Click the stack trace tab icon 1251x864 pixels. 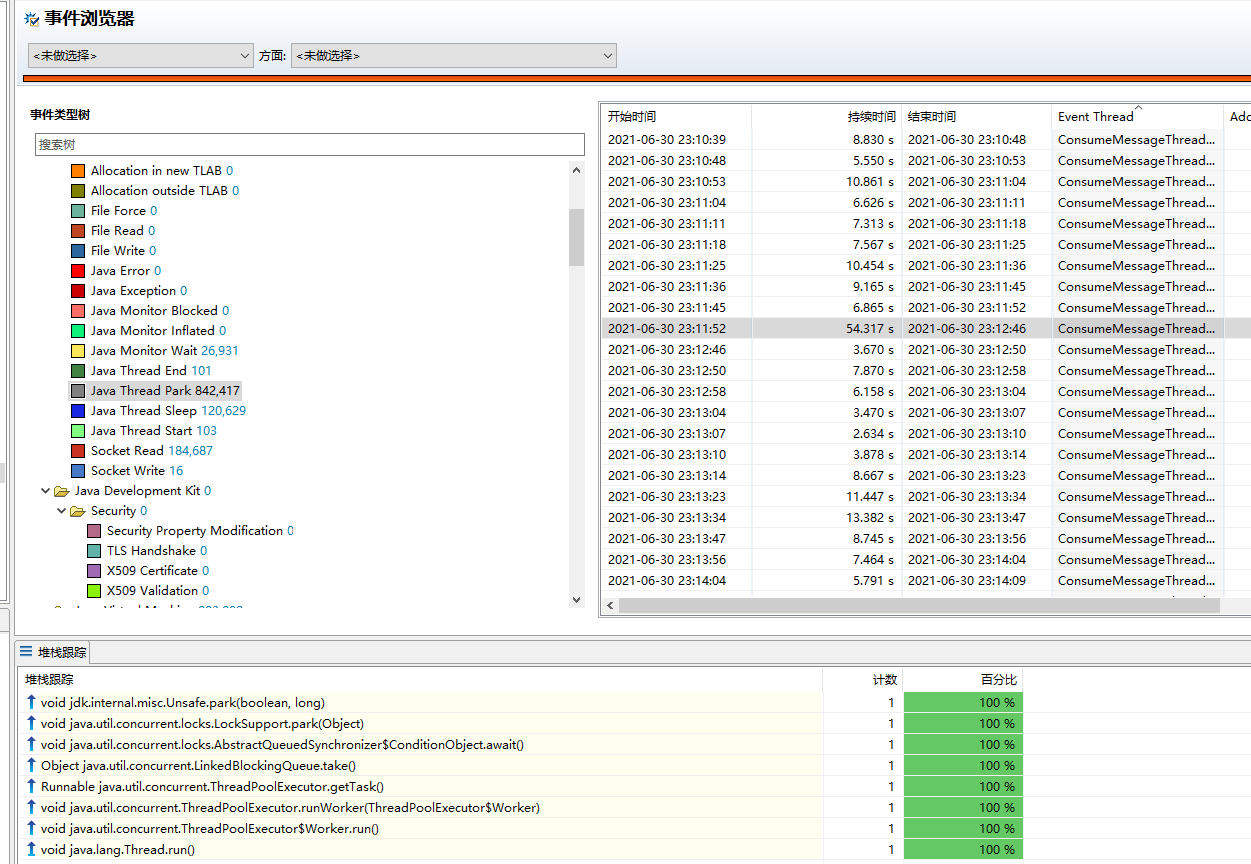(26, 652)
